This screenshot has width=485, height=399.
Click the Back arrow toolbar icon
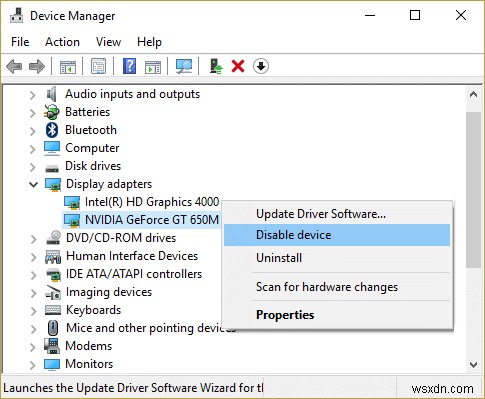click(14, 66)
